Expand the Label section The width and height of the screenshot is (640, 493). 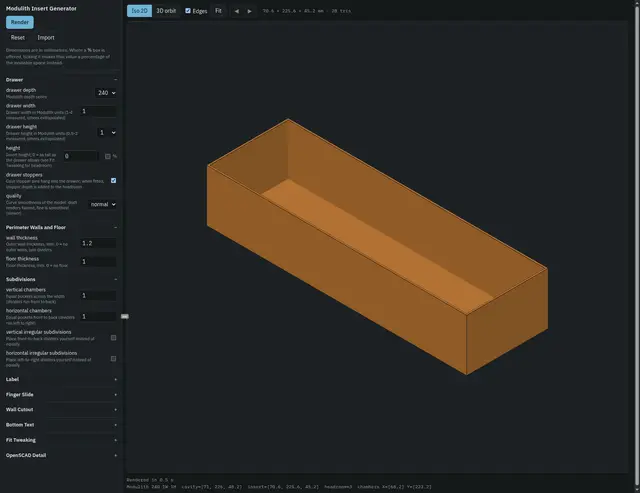point(61,379)
